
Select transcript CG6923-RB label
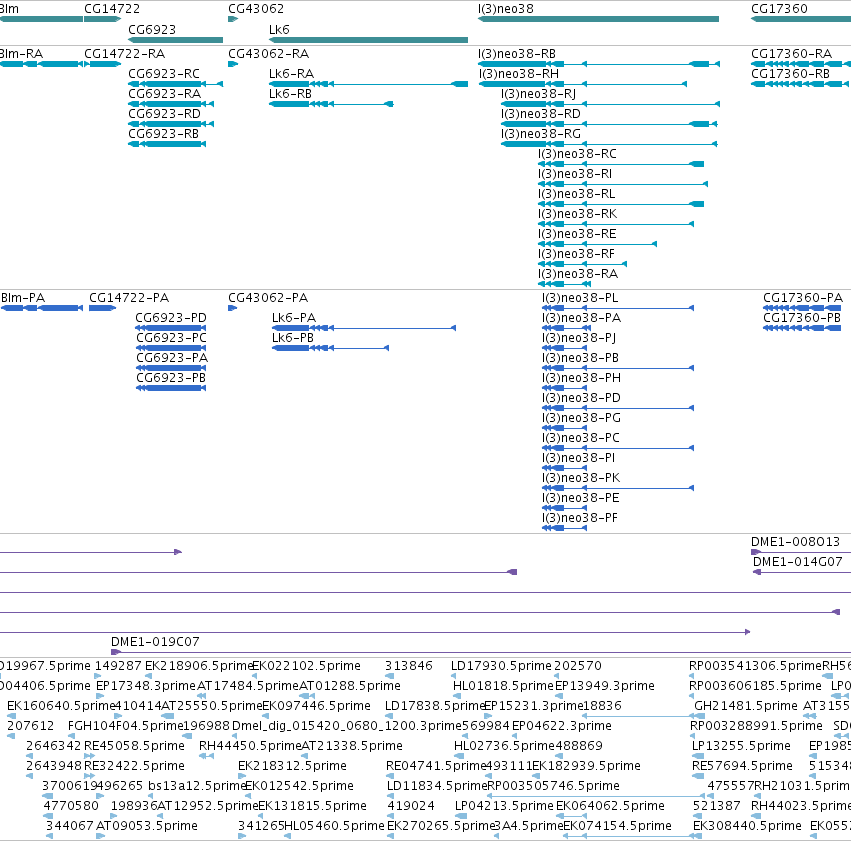pyautogui.click(x=163, y=134)
